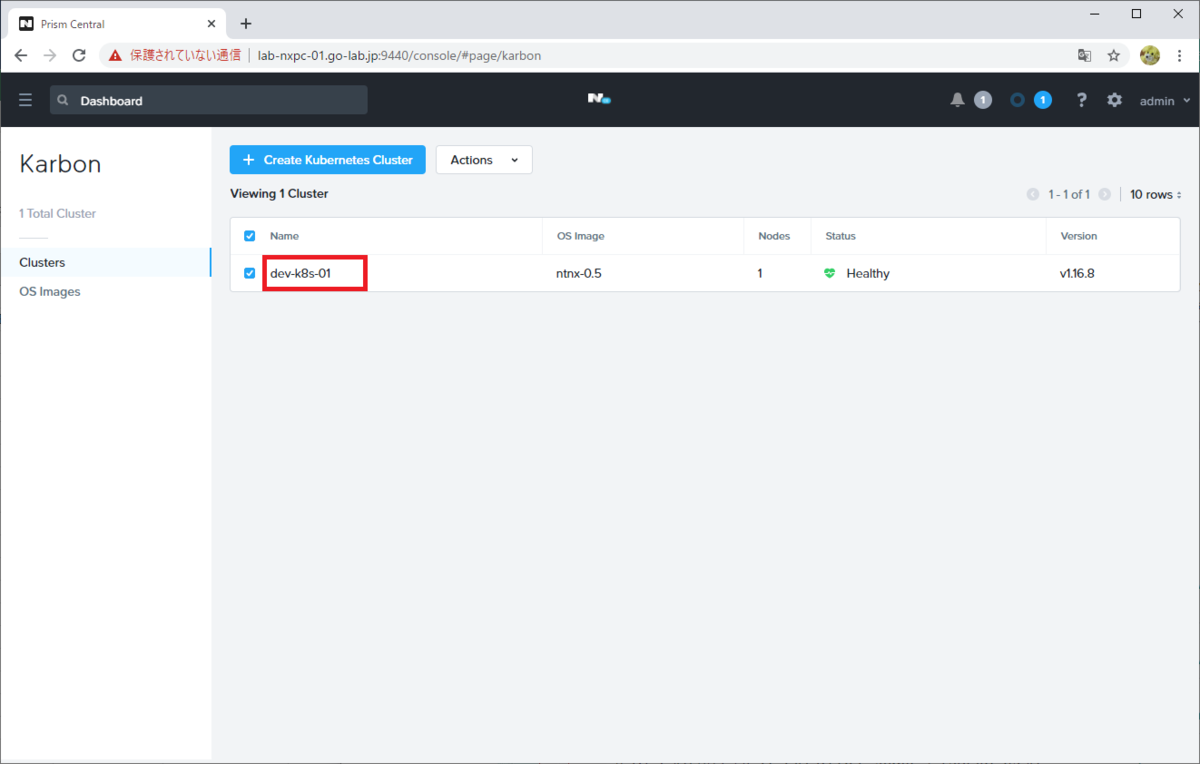Viewport: 1200px width, 764px height.
Task: Select the Clusters sidebar item
Action: pyautogui.click(x=105, y=262)
